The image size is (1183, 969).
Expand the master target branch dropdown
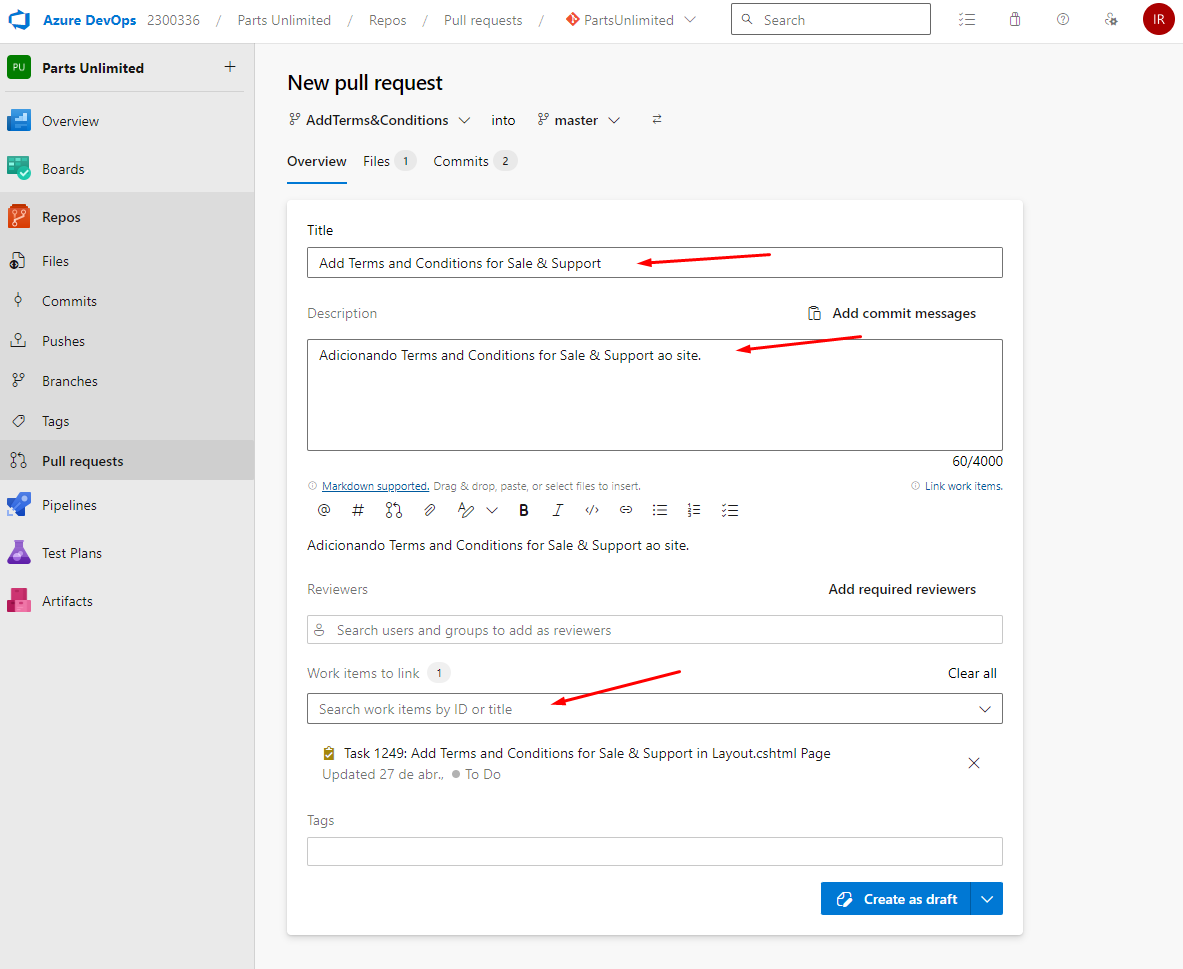tap(614, 120)
